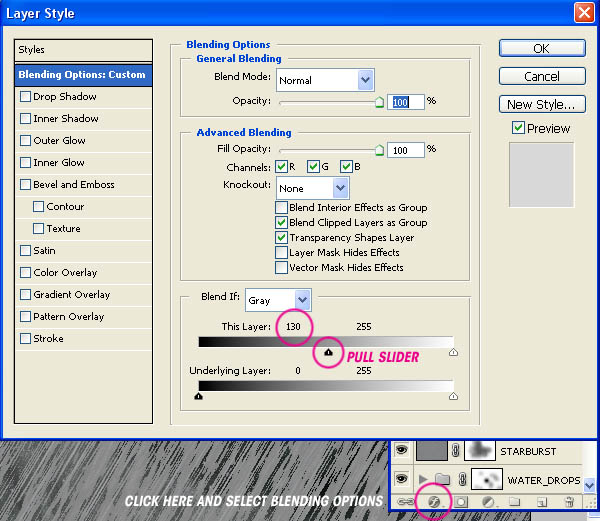Enable the Drop Shadow checkbox
The image size is (600, 521).
25,96
